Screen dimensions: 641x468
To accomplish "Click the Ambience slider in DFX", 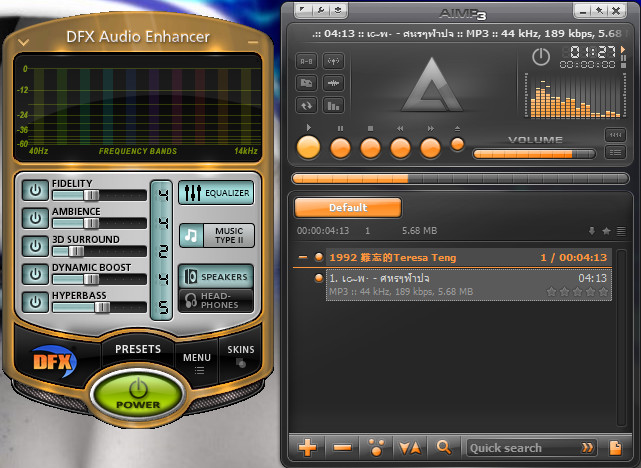I will pyautogui.click(x=99, y=223).
